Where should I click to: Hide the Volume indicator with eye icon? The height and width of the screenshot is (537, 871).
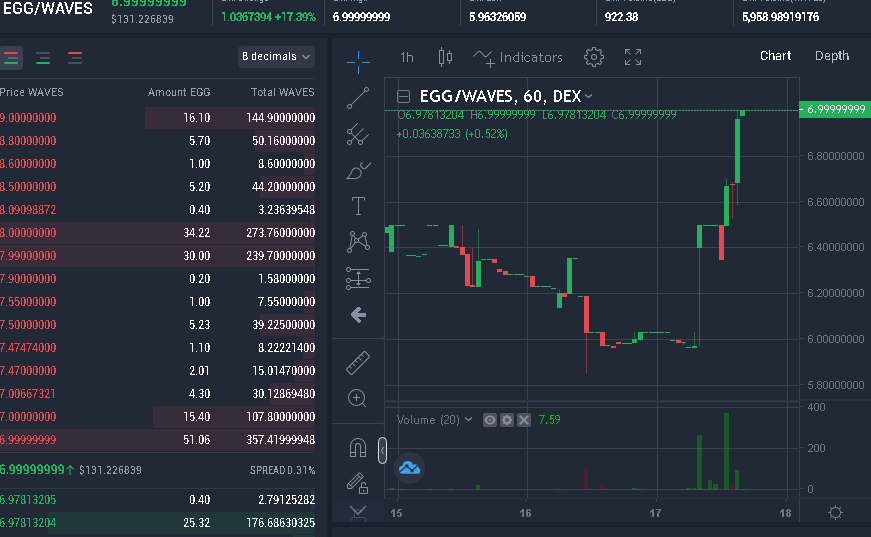(489, 420)
